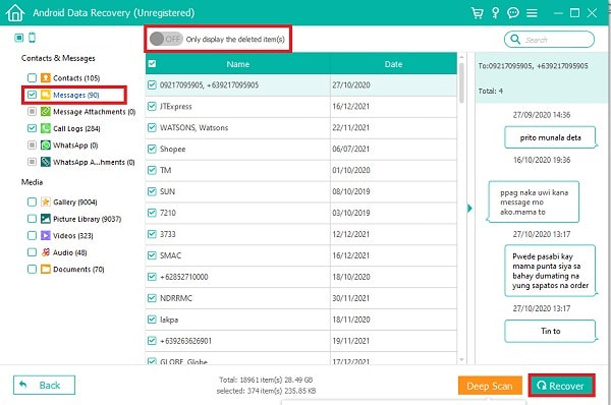The height and width of the screenshot is (405, 611).
Task: Check the Videos (323) checkbox
Action: pos(32,235)
